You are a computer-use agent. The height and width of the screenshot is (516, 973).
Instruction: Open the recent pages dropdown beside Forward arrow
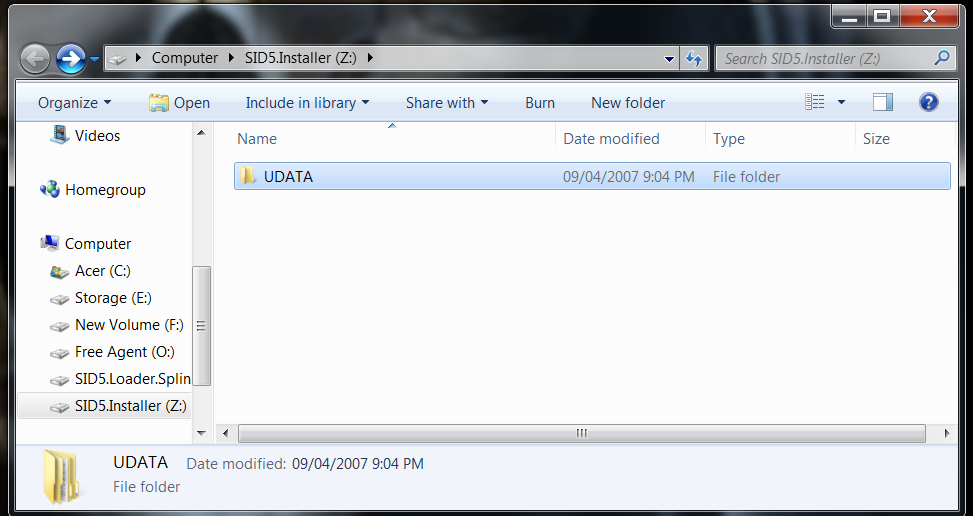pos(94,59)
